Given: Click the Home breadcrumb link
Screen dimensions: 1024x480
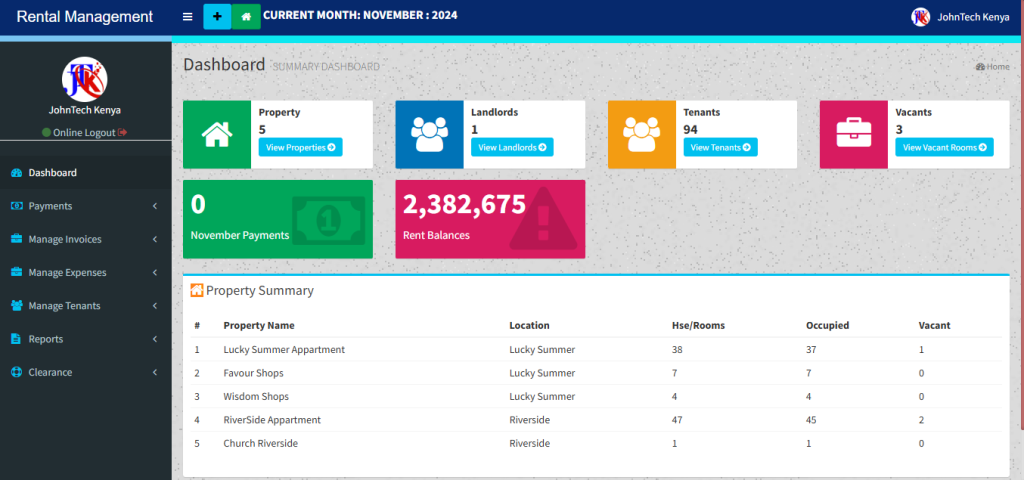Looking at the screenshot, I should (x=992, y=67).
